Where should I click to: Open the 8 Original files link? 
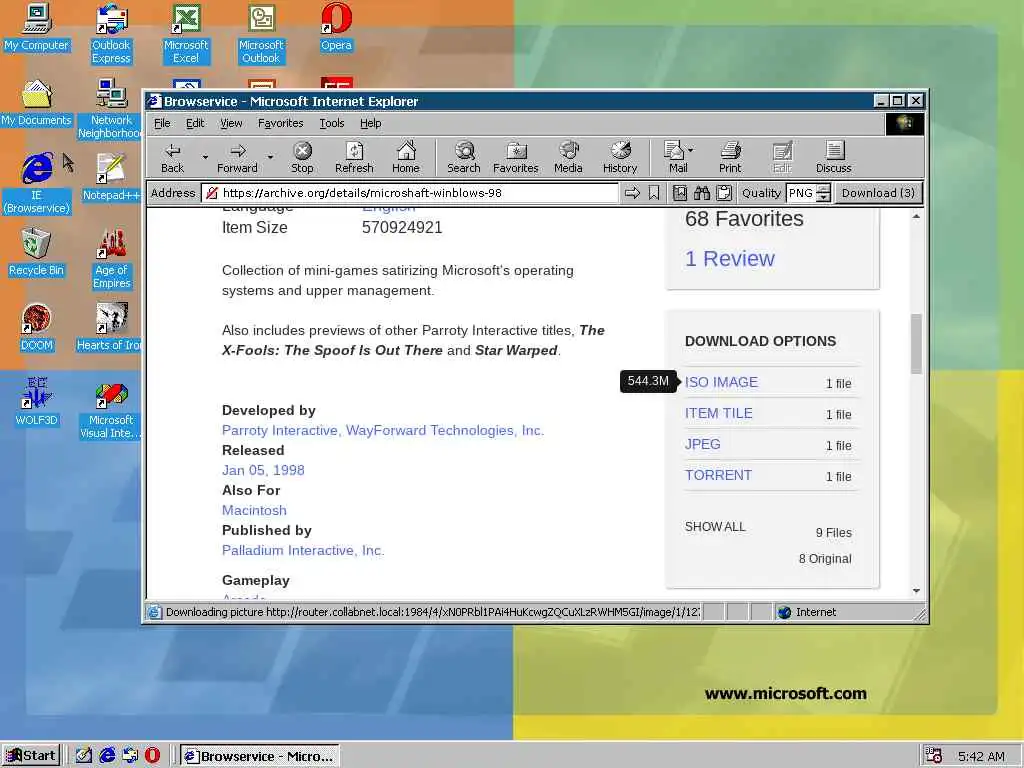825,558
